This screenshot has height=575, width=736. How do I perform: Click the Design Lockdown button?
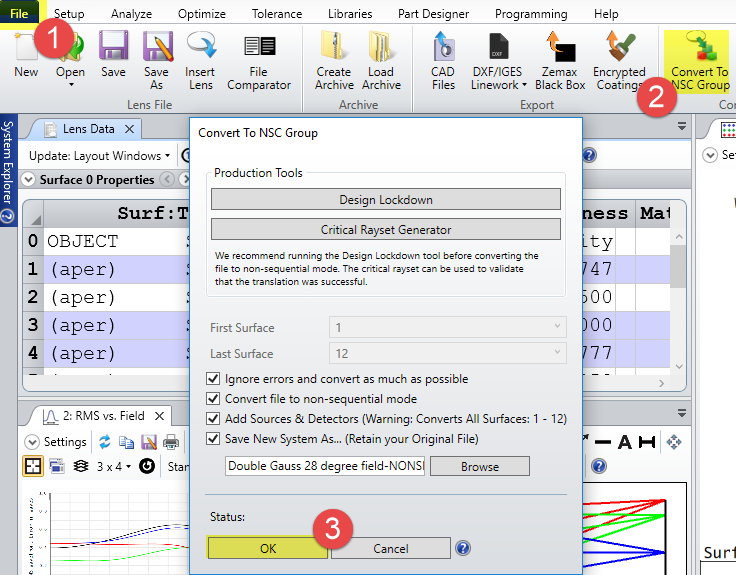tap(386, 199)
